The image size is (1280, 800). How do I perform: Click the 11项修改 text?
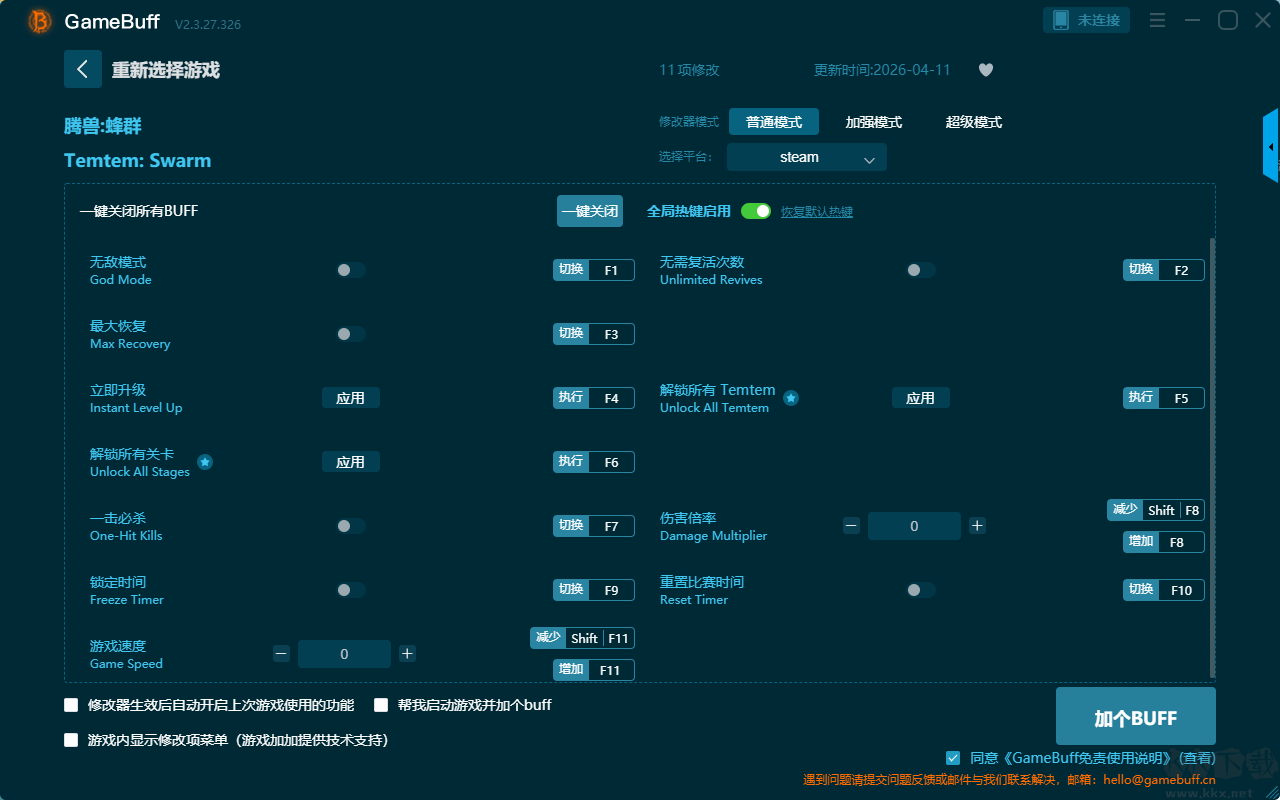tap(689, 70)
